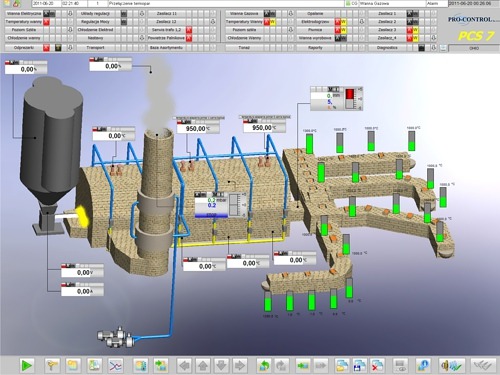The image size is (500, 375).
Task: Click the save picture floppy-disk icon
Action: (360, 366)
